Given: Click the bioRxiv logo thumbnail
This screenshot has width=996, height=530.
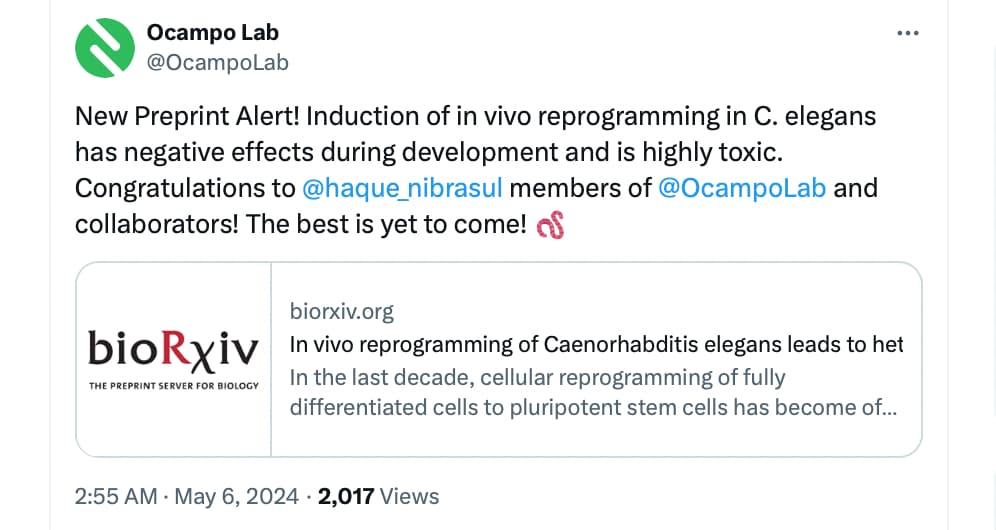Looking at the screenshot, I should click(x=173, y=359).
